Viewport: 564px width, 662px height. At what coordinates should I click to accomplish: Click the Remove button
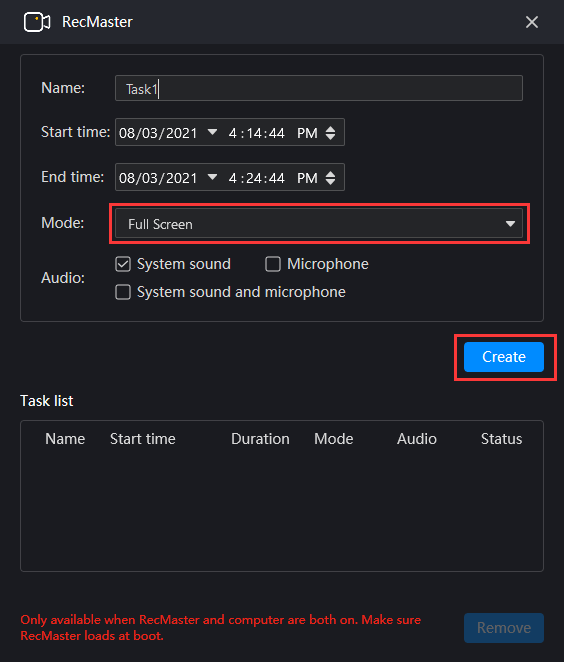pyautogui.click(x=504, y=628)
